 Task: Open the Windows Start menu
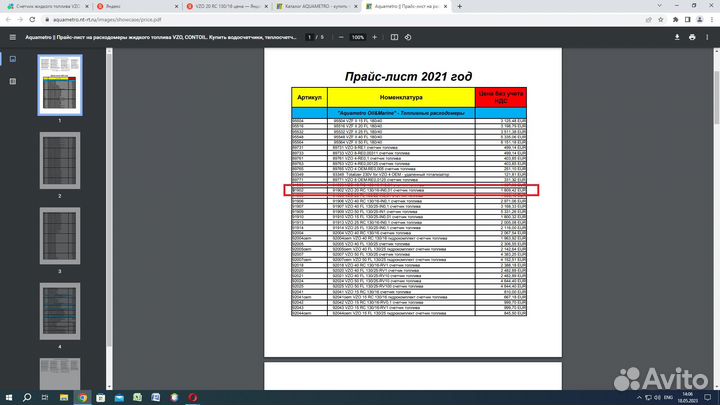[9, 396]
